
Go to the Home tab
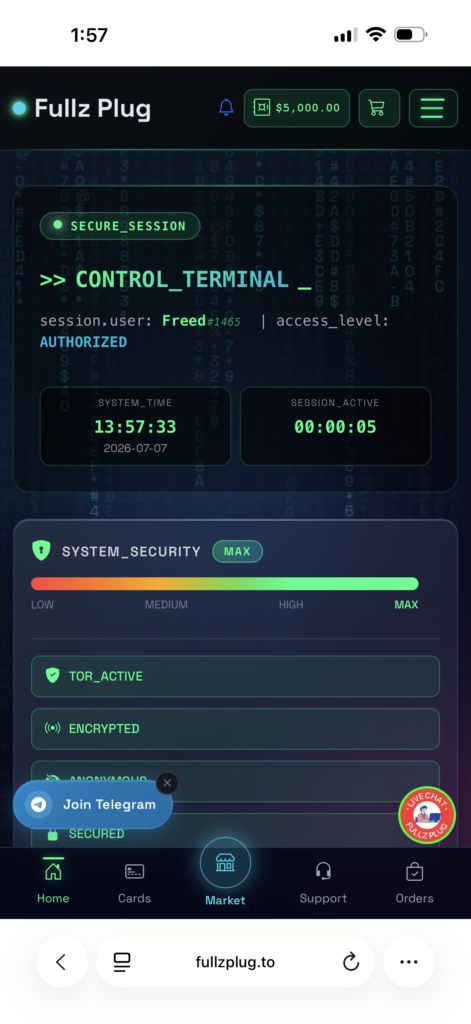[53, 882]
